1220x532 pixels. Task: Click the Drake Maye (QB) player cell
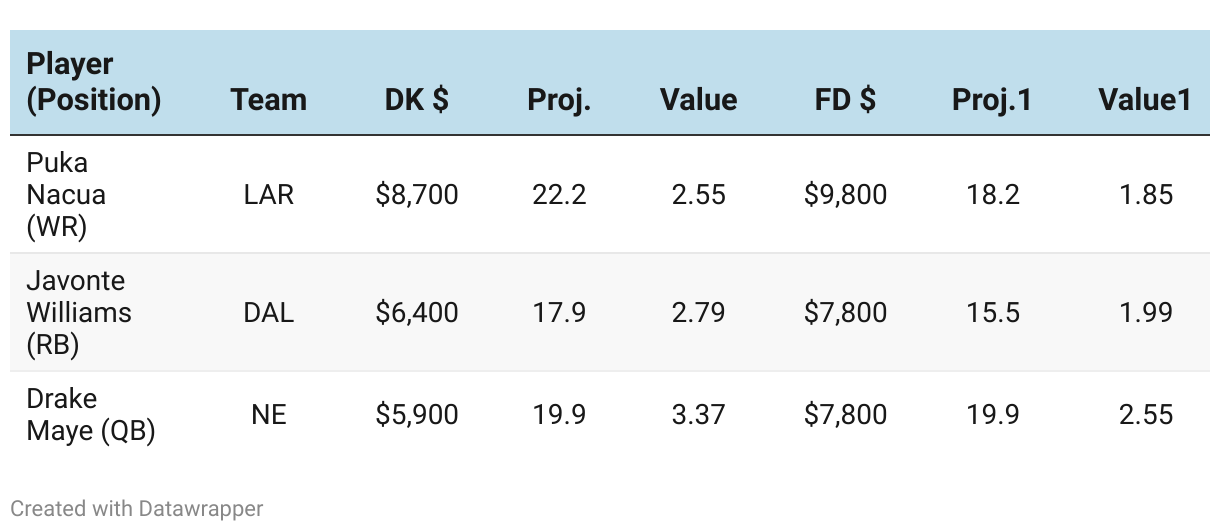pos(90,414)
